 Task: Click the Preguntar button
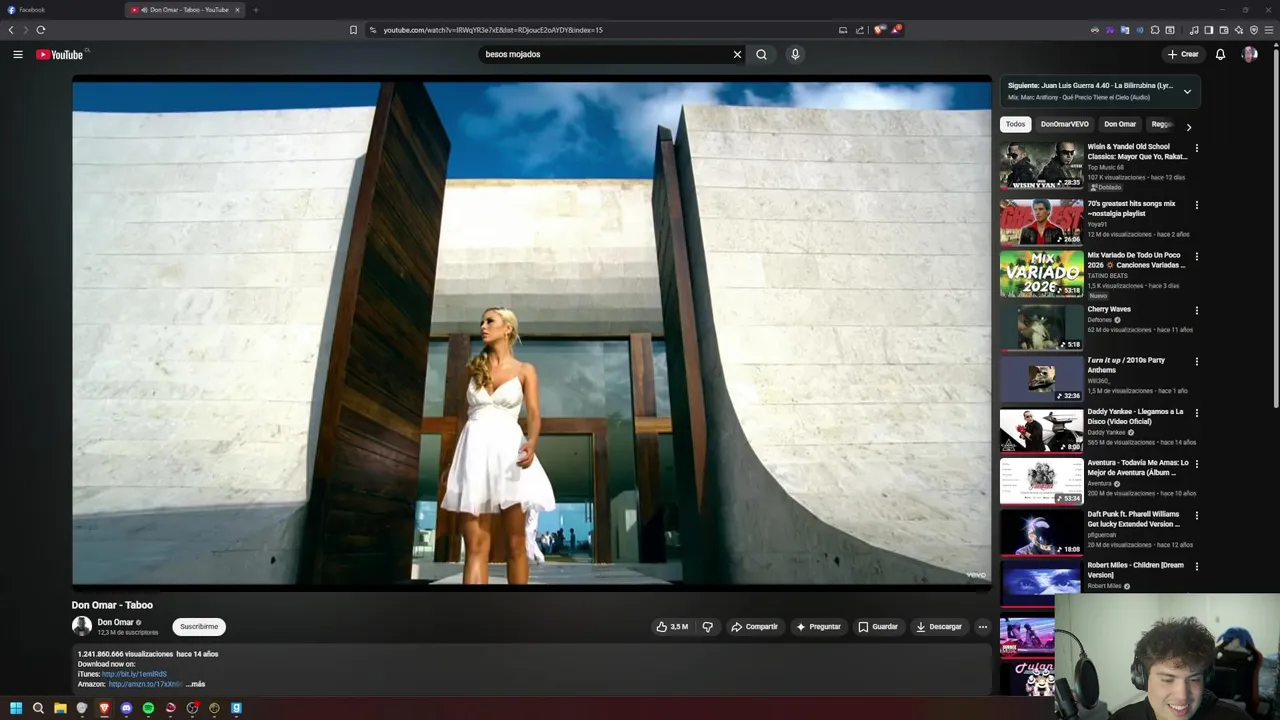pyautogui.click(x=818, y=627)
